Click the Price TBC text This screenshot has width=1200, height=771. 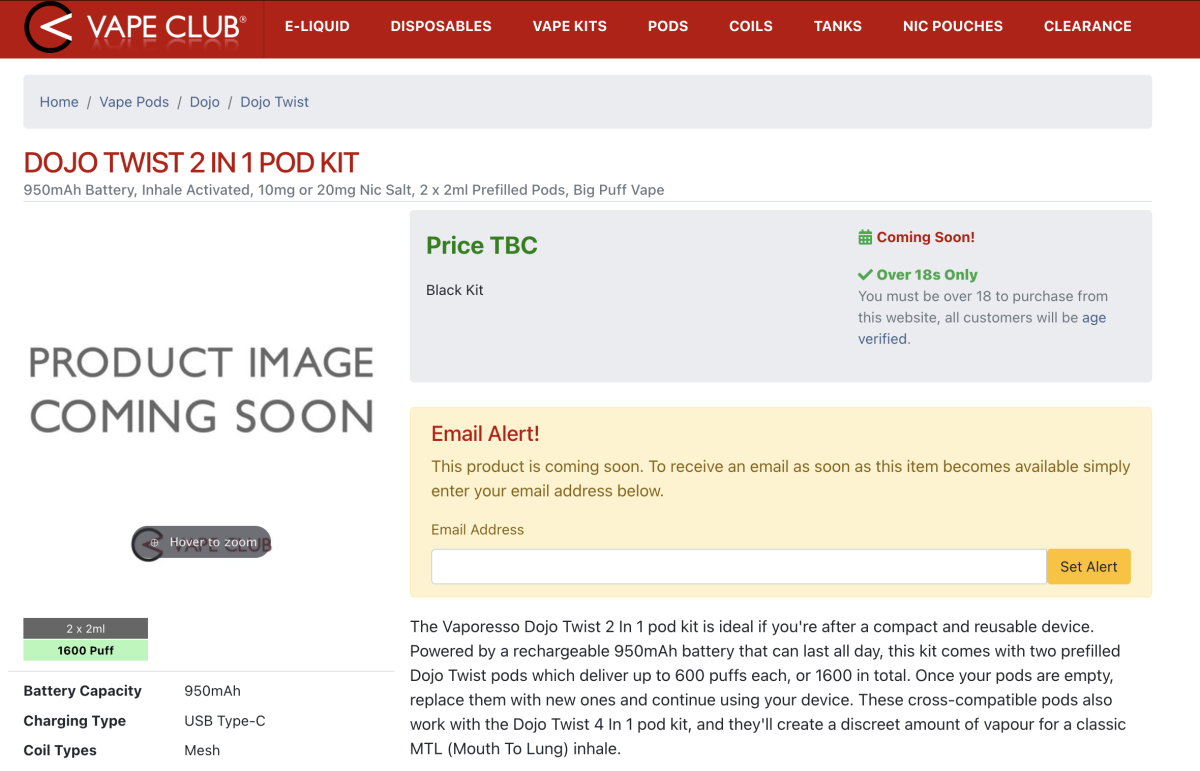coord(482,245)
